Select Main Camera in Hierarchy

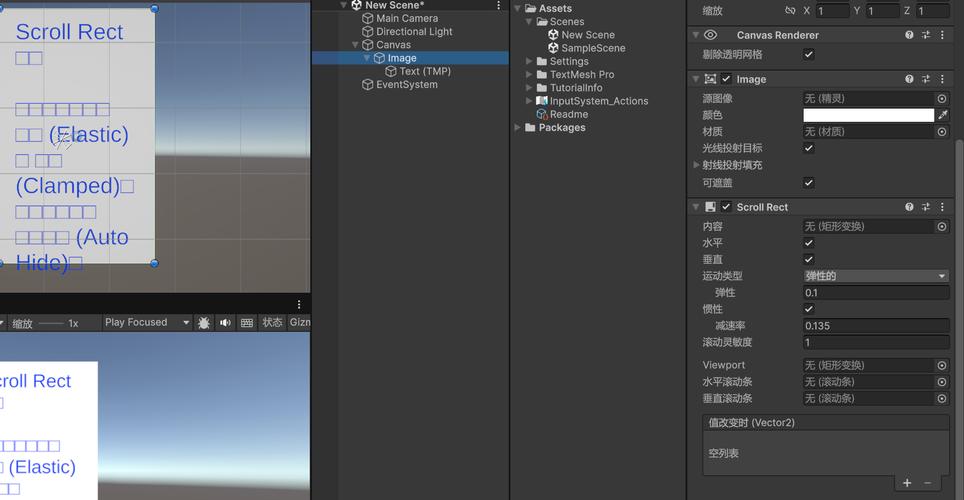coord(406,18)
